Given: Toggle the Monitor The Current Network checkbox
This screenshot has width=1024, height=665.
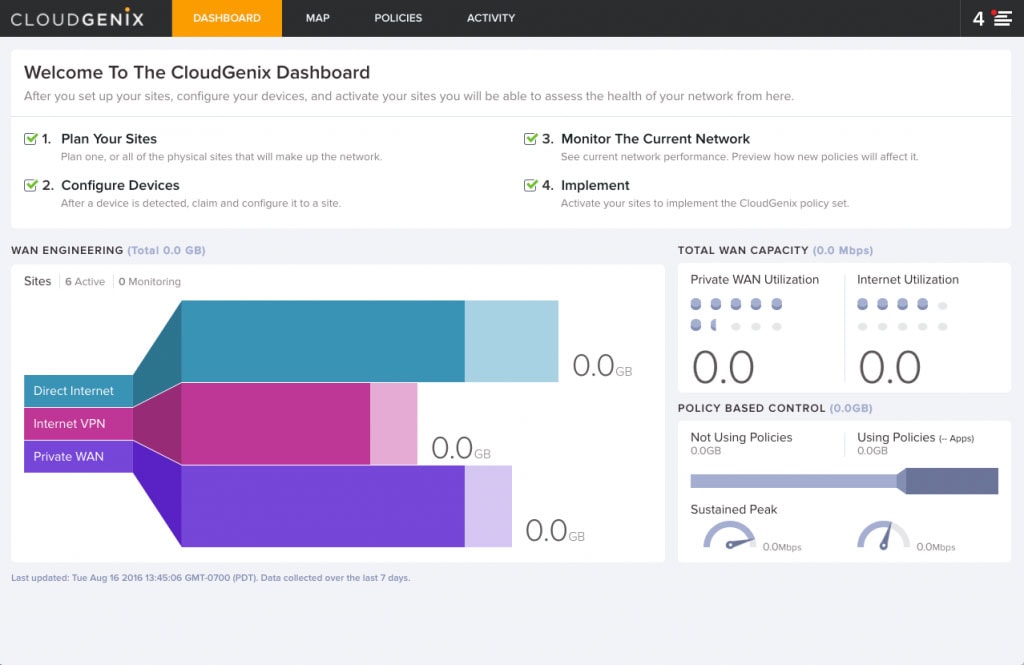Looking at the screenshot, I should 531,139.
